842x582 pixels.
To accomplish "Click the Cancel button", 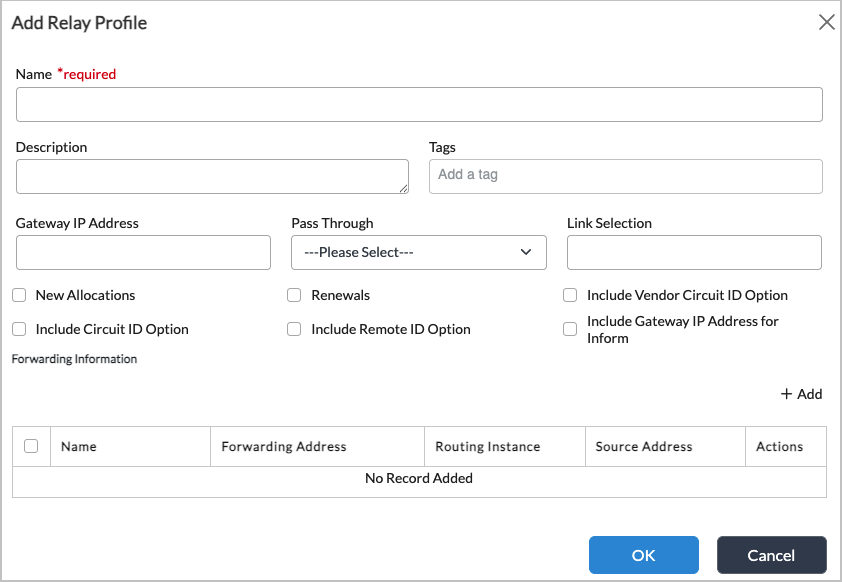I will click(x=771, y=555).
